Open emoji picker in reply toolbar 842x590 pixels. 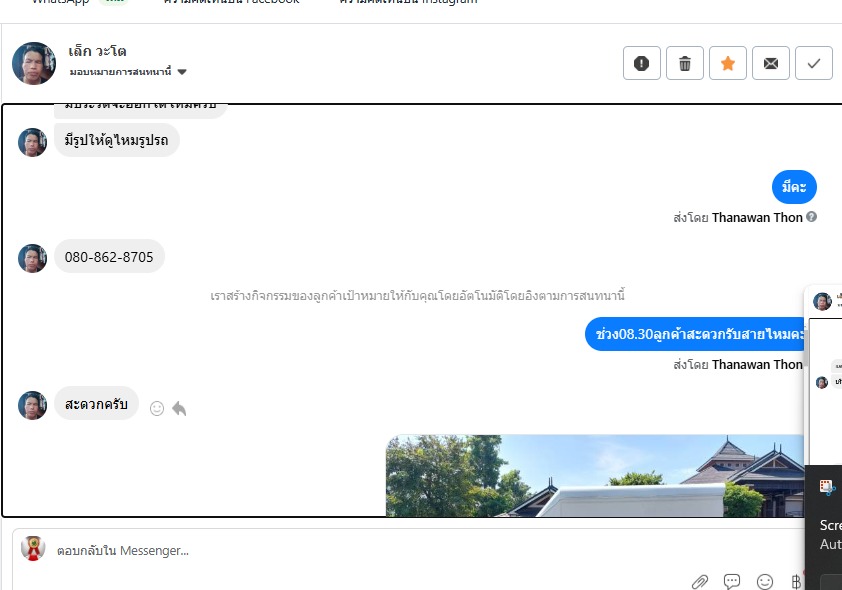(765, 581)
